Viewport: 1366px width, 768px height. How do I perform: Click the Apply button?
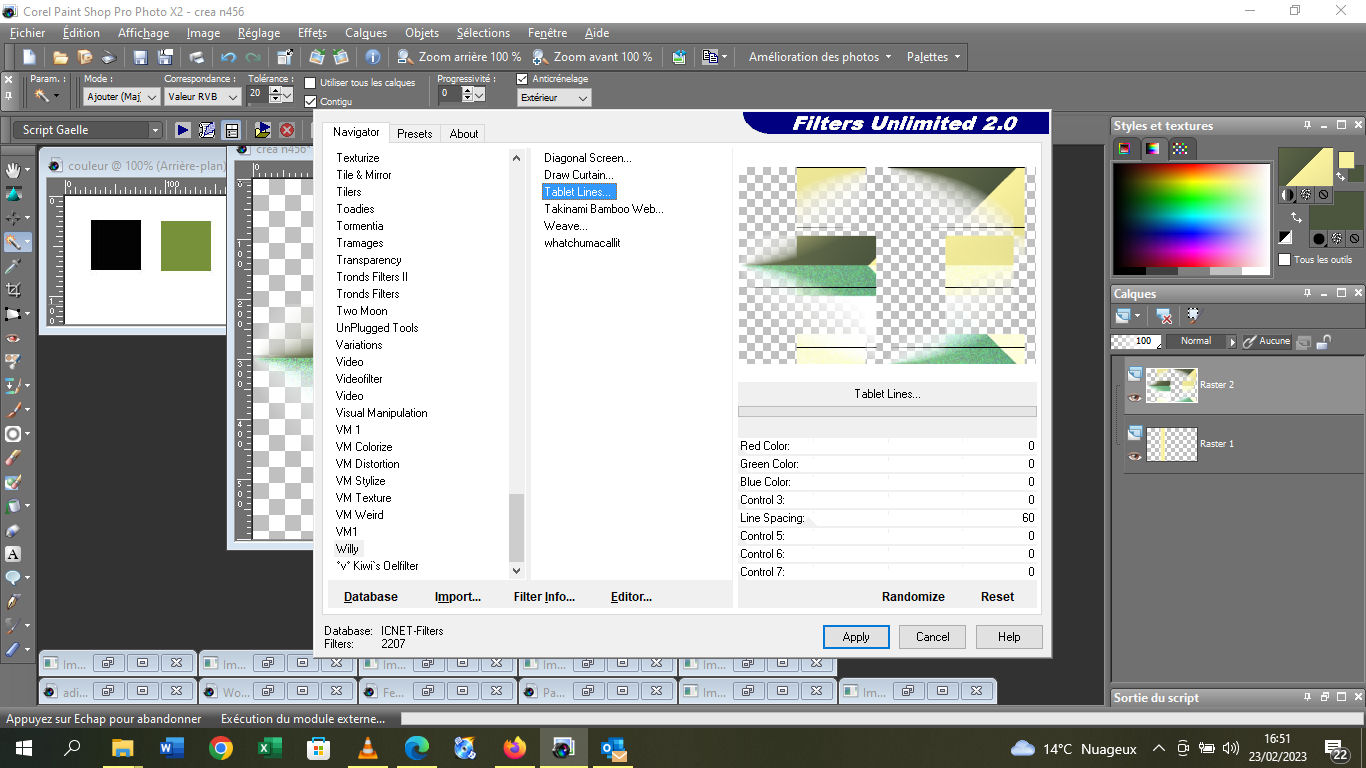[x=856, y=637]
